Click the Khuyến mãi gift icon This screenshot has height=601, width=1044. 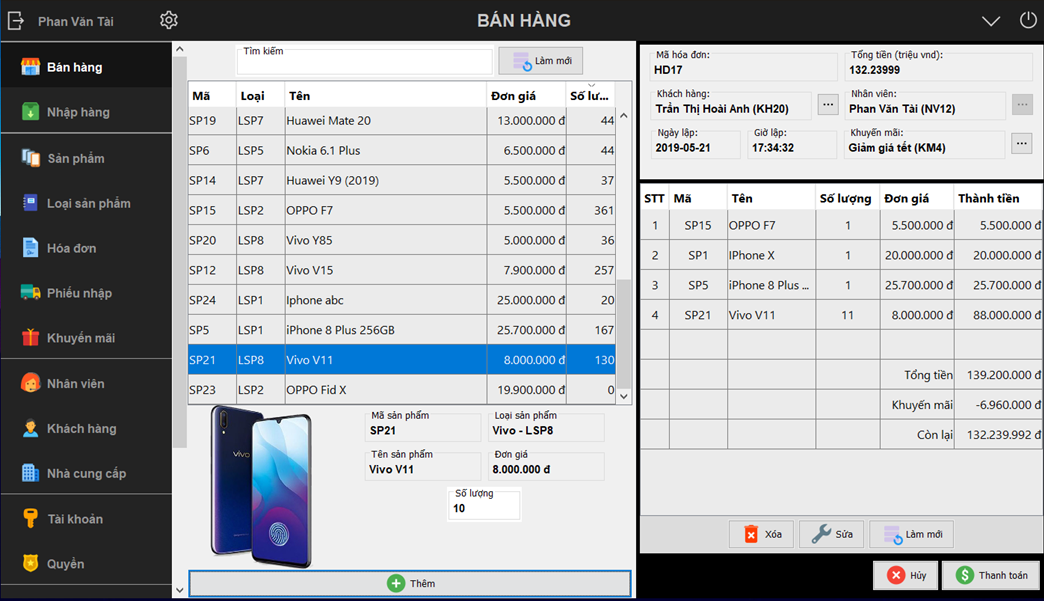pos(30,337)
